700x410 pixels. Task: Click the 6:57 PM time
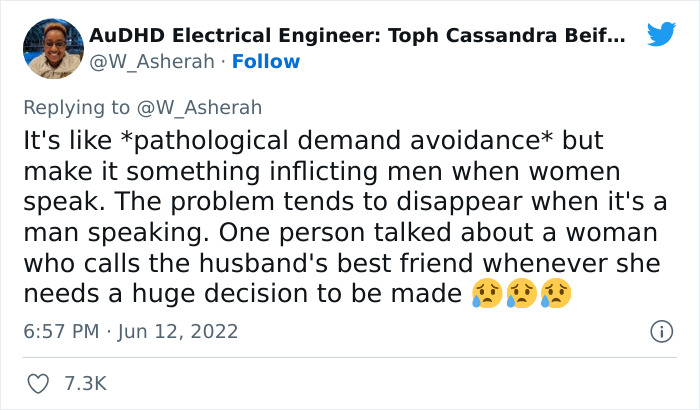pos(63,331)
